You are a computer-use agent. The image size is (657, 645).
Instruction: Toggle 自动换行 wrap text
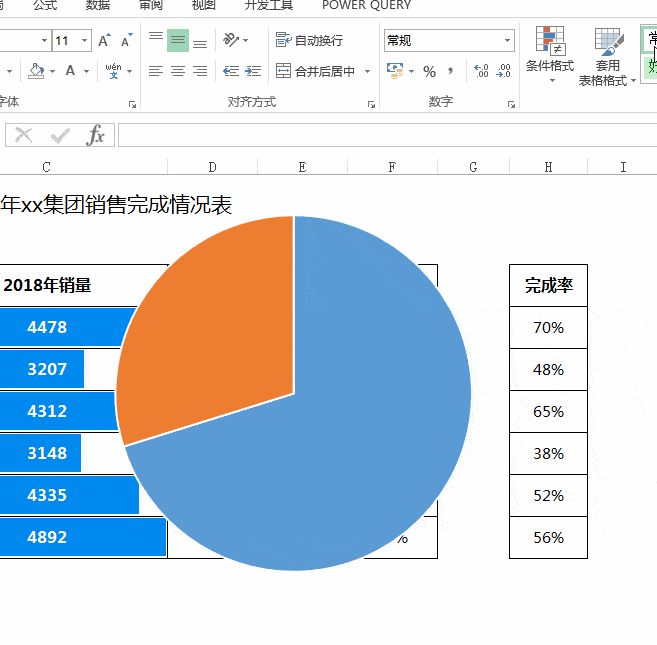point(309,40)
